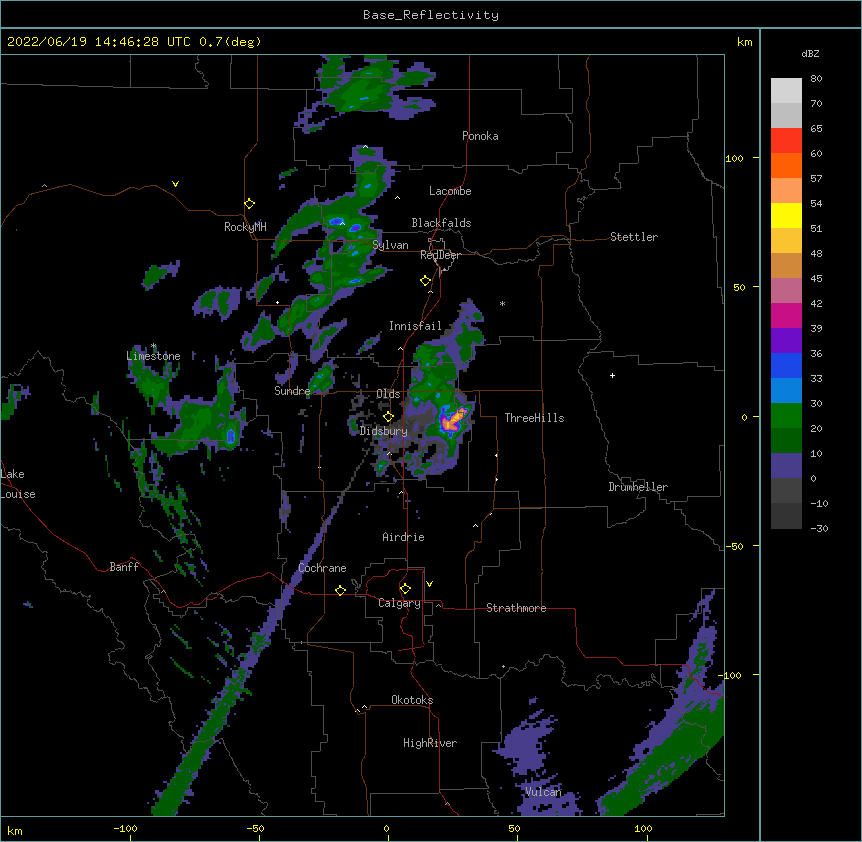862x842 pixels.
Task: Click the -100 tick on the vertical axis
Action: 731,675
